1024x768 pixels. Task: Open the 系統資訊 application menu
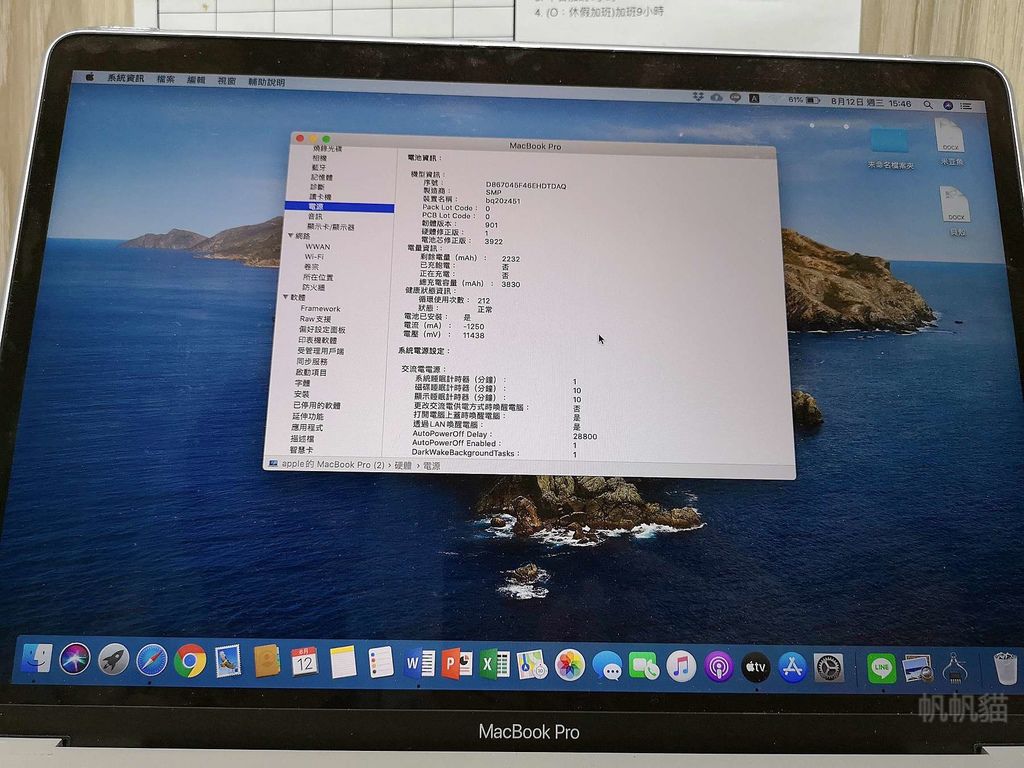[x=125, y=78]
